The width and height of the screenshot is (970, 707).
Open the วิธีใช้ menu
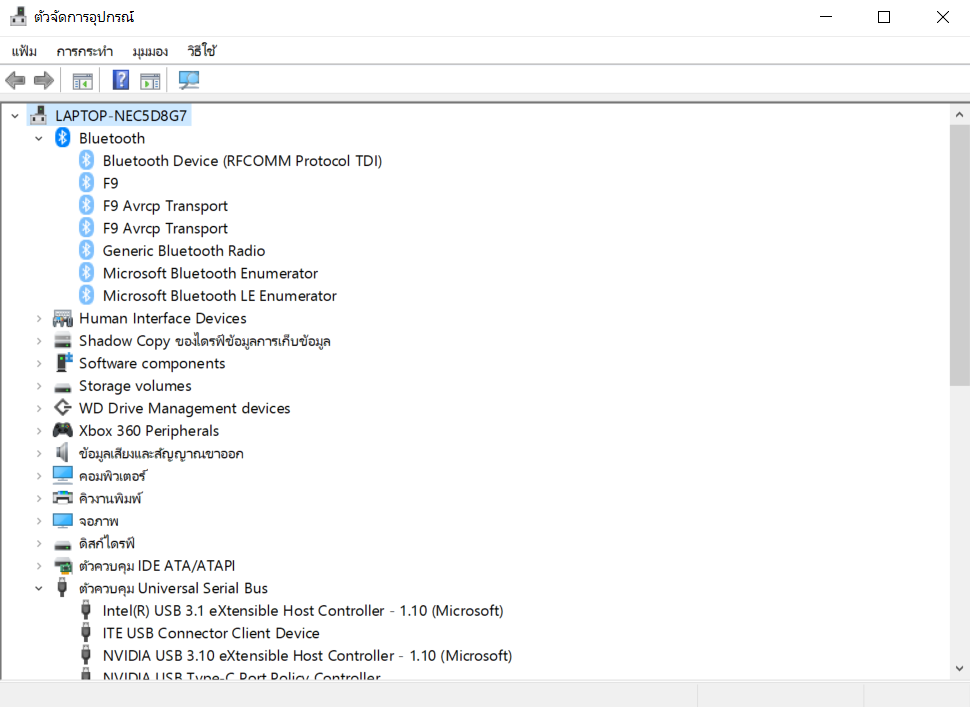(x=202, y=51)
